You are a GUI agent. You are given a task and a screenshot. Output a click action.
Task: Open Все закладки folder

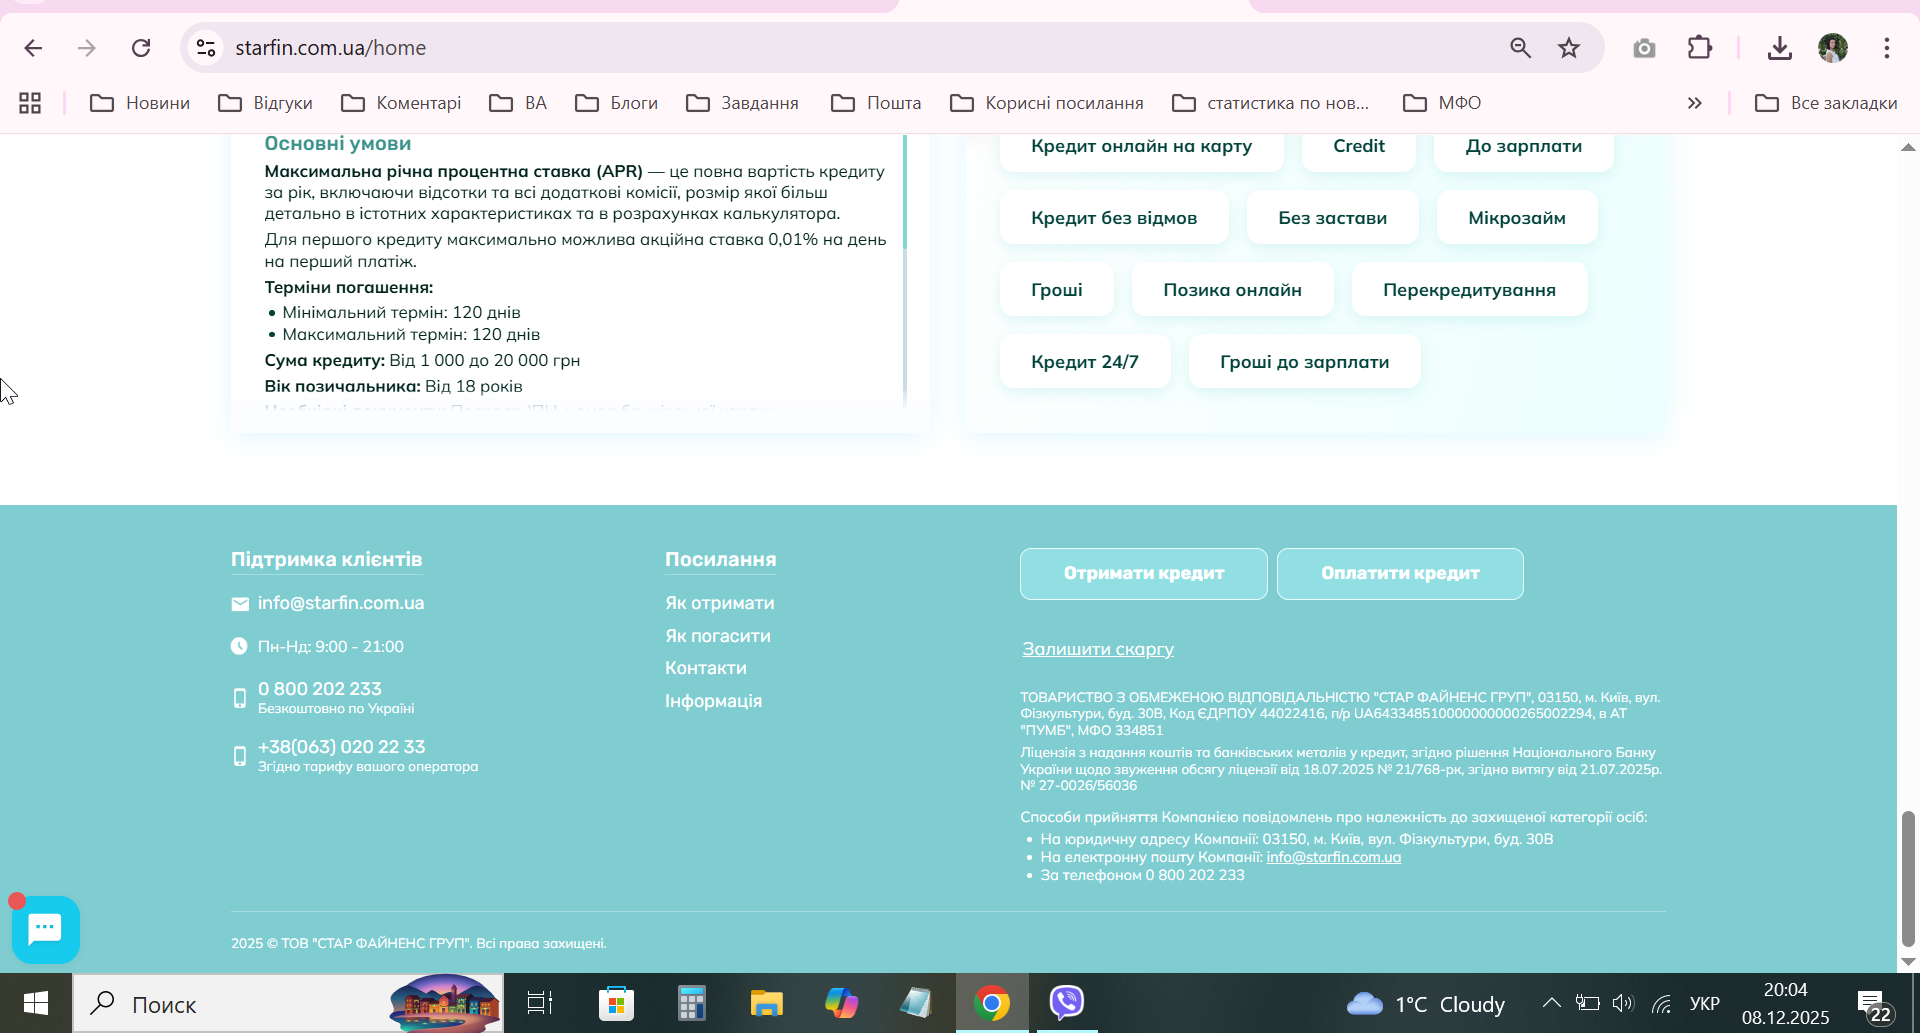1826,103
